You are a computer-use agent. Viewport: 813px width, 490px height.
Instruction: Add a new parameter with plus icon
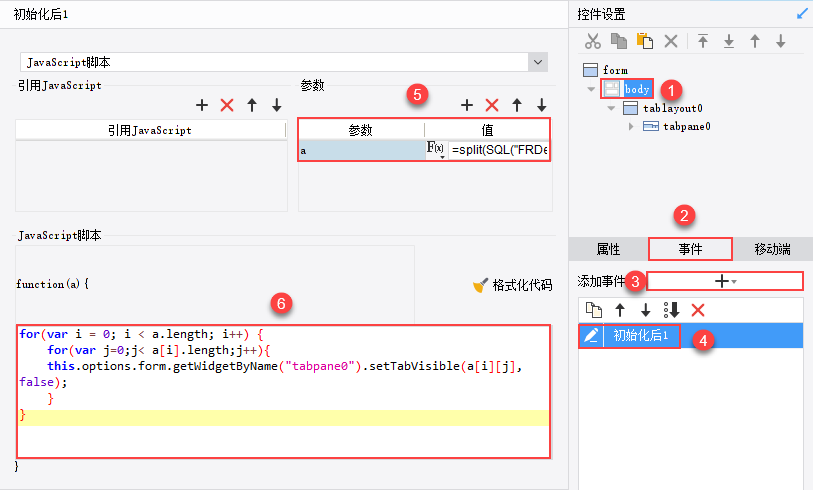click(467, 105)
